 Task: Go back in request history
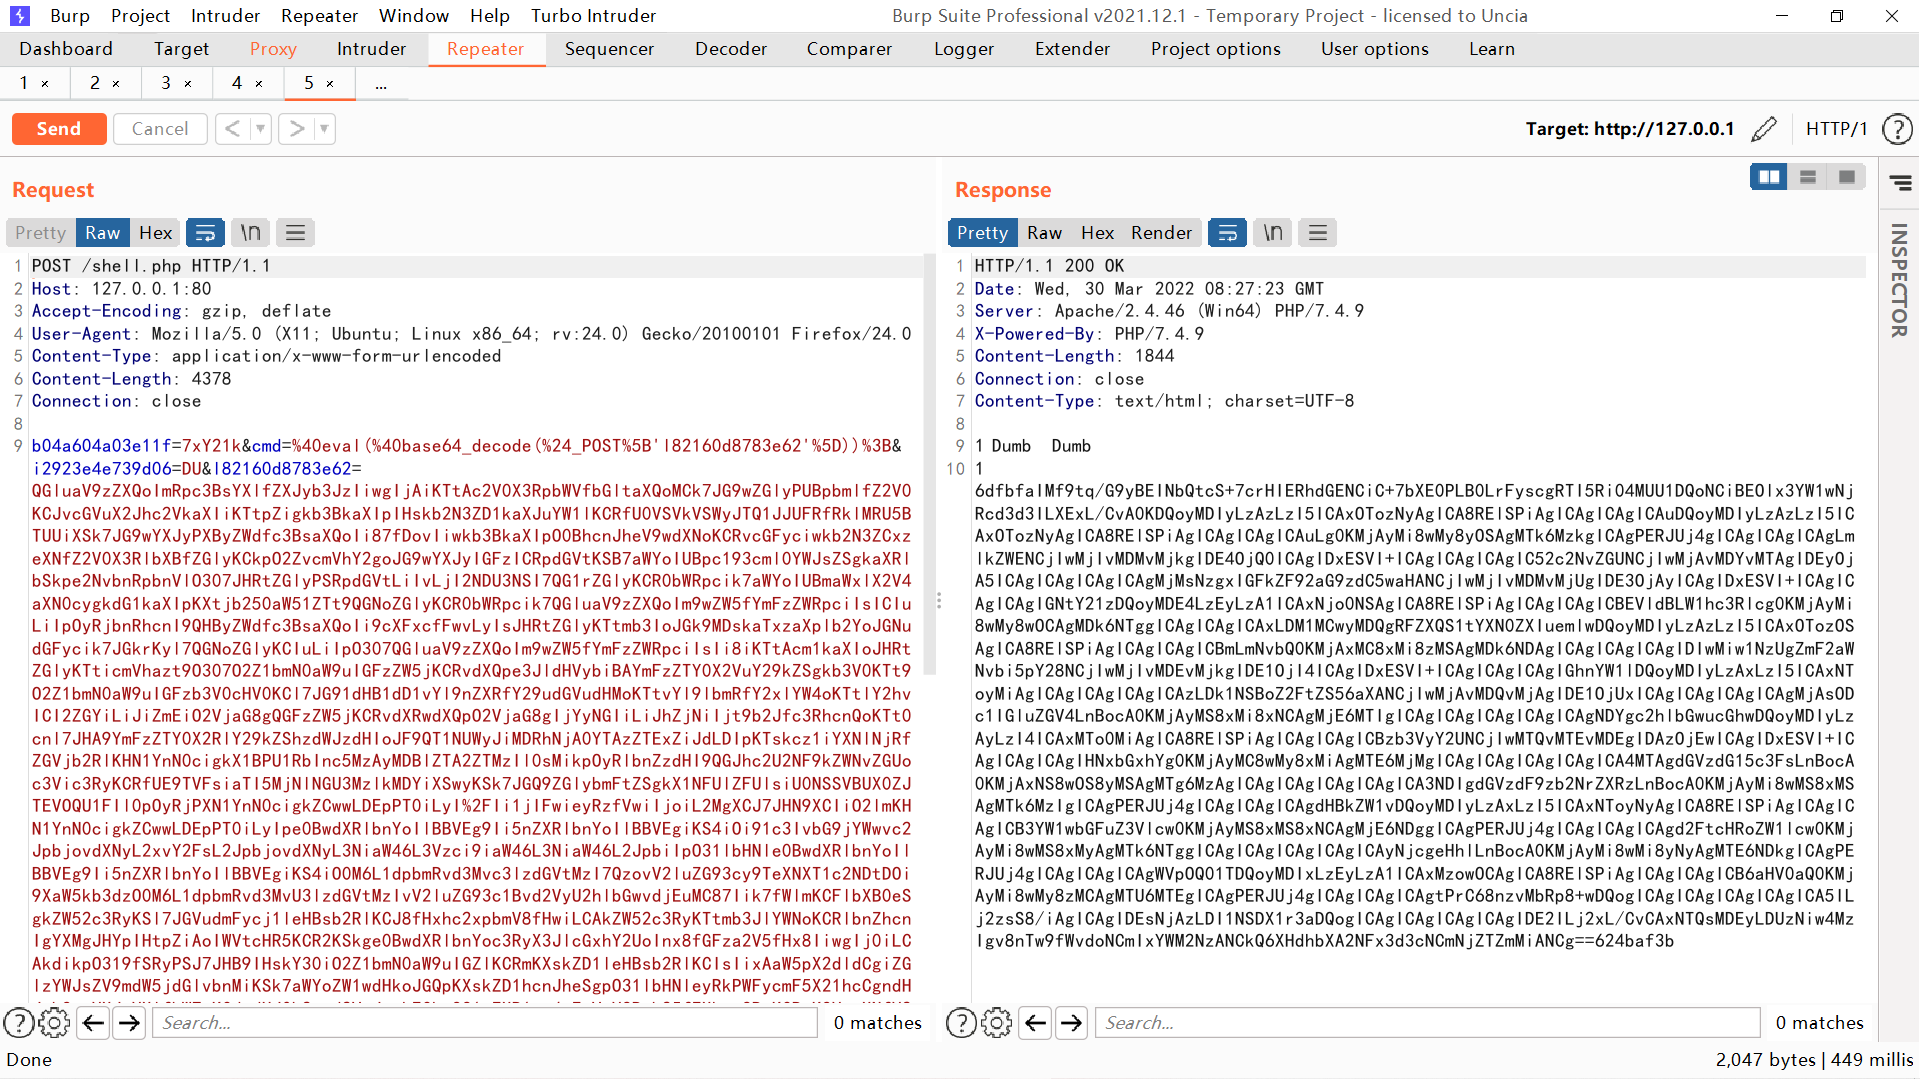[232, 129]
